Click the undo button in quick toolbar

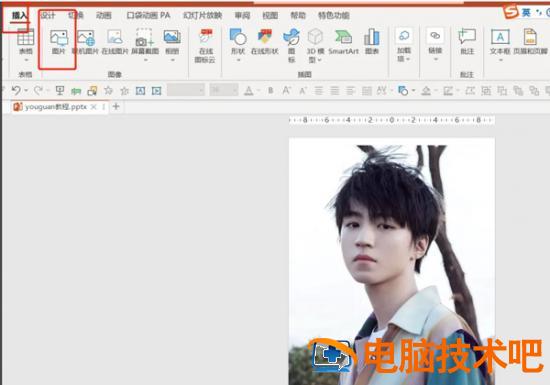(16, 91)
